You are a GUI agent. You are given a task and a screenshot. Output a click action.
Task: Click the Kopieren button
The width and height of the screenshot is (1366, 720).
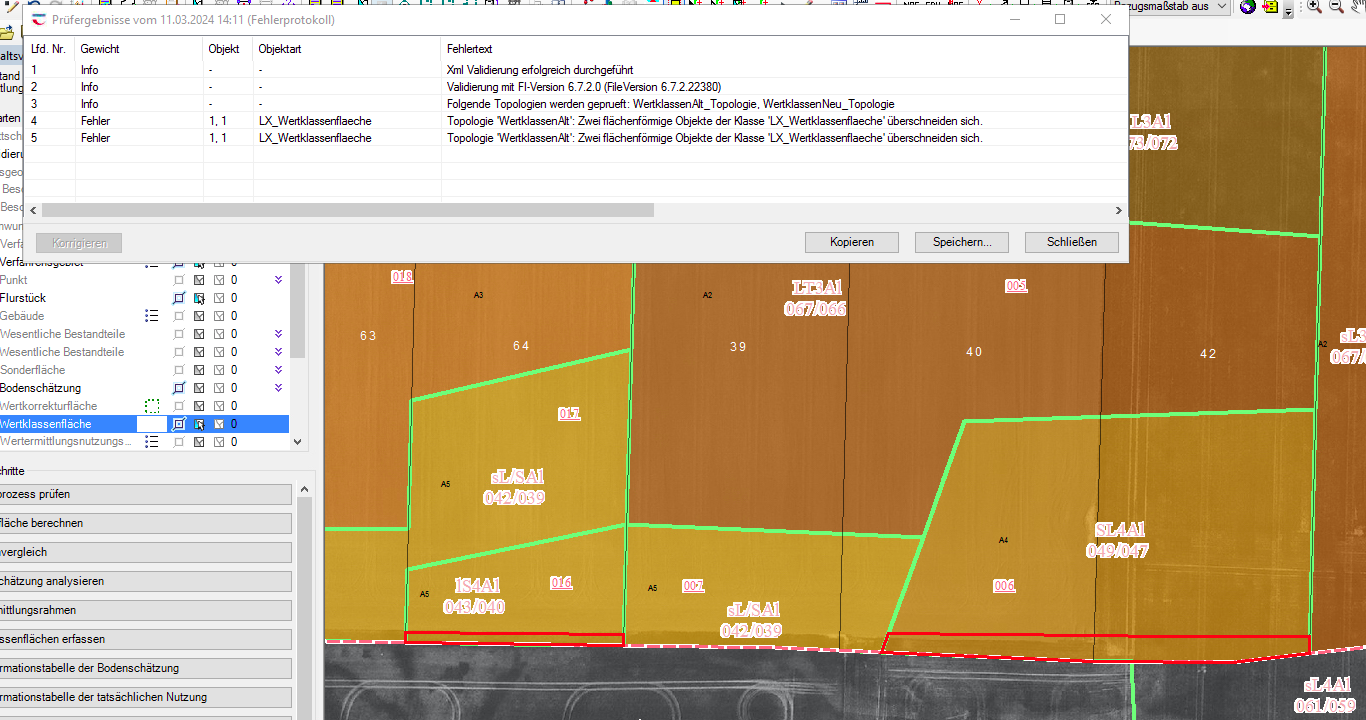851,242
